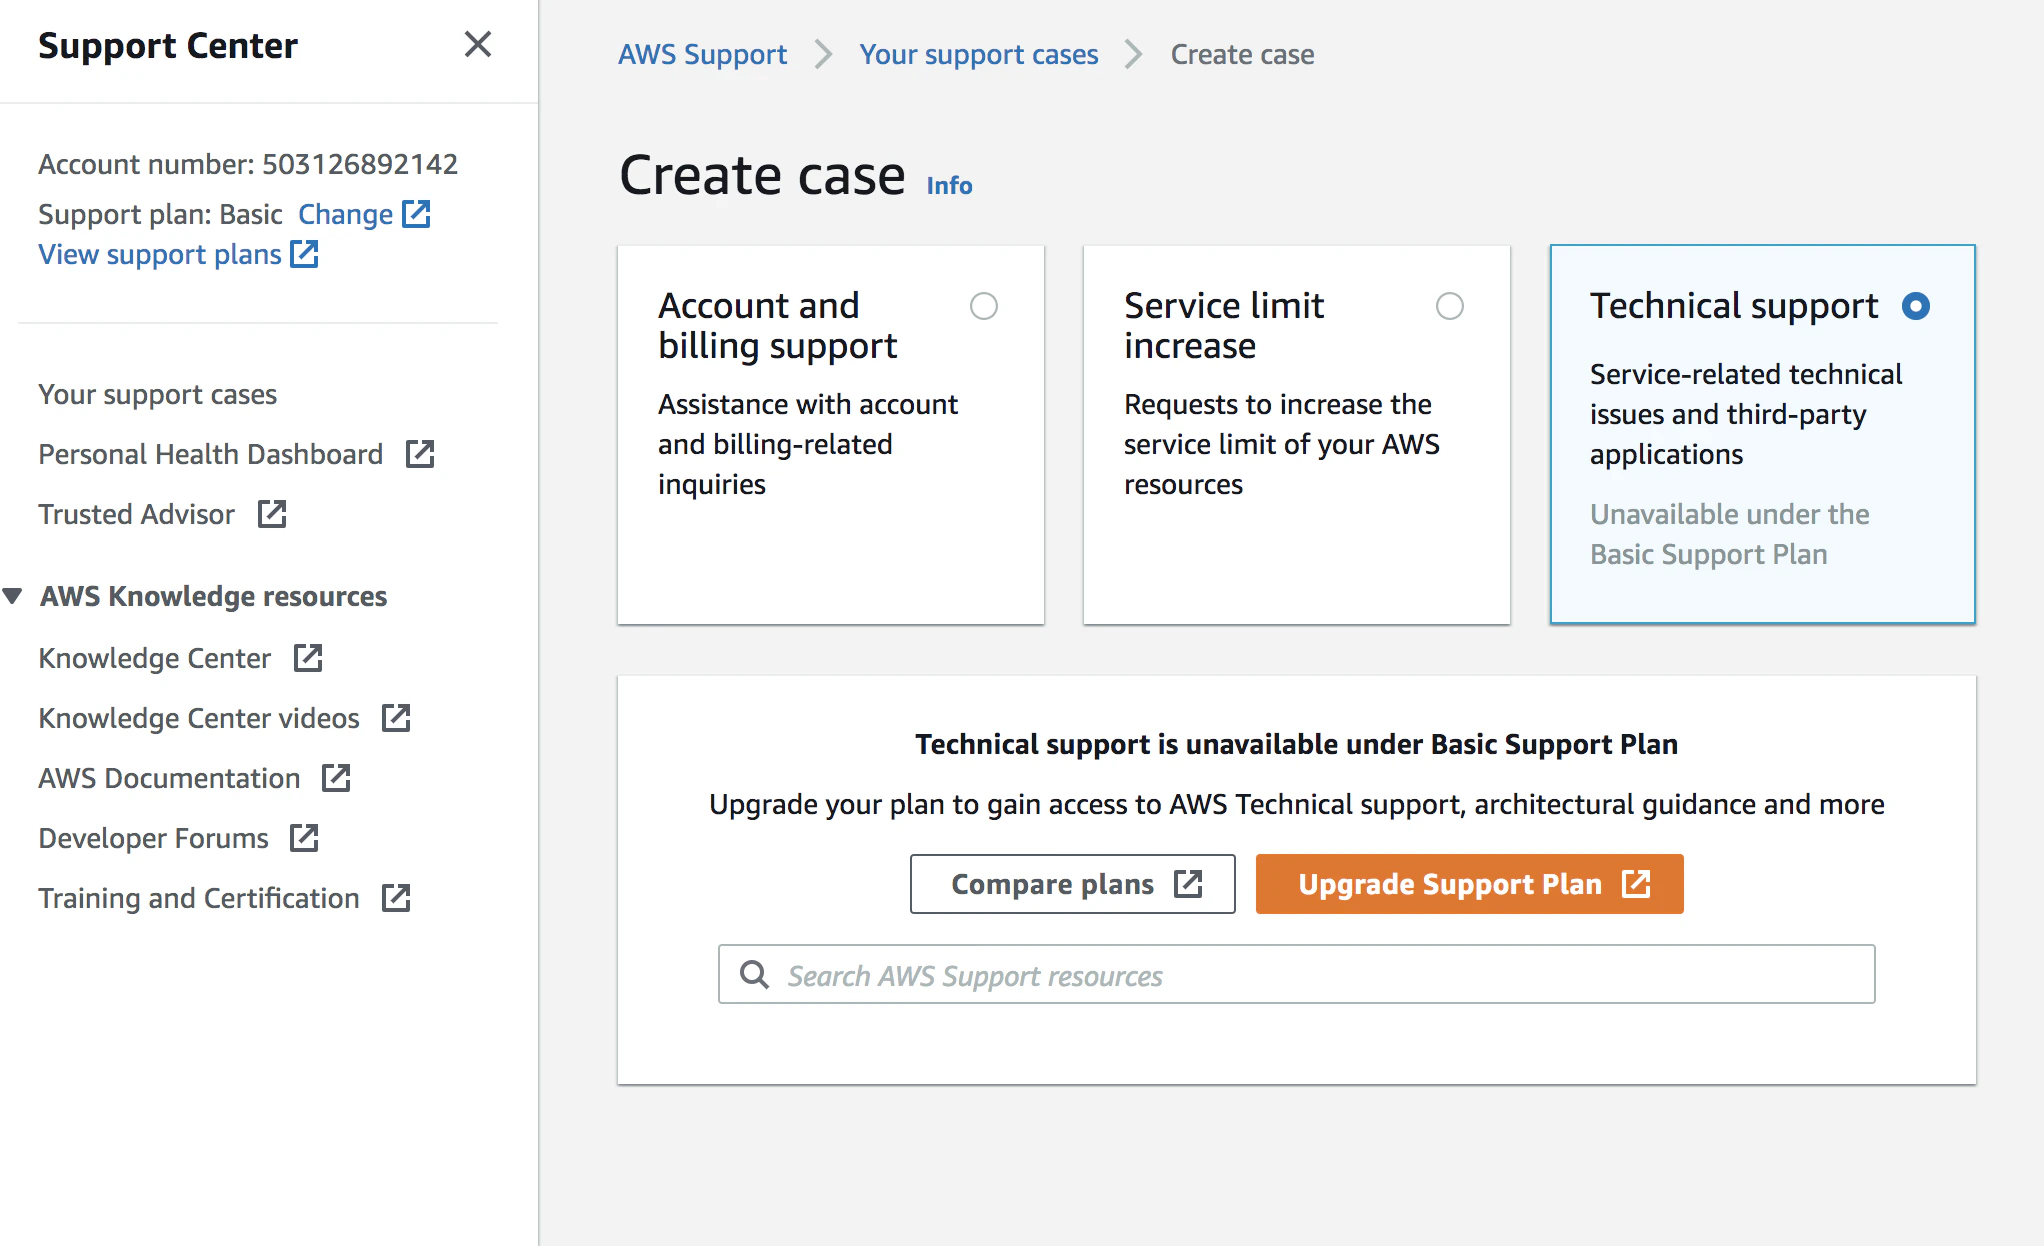Close the Support Center side panel
2044x1246 pixels.
point(478,44)
